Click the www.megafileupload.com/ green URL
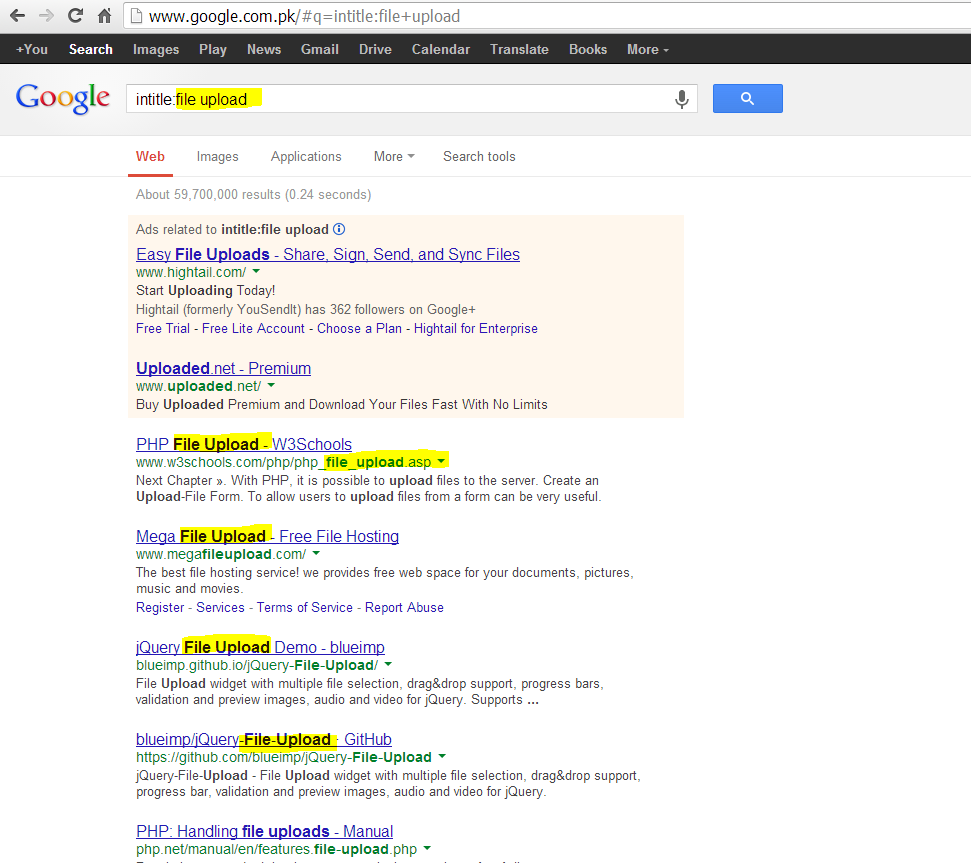Screen dimensions: 971x863 pyautogui.click(x=221, y=554)
